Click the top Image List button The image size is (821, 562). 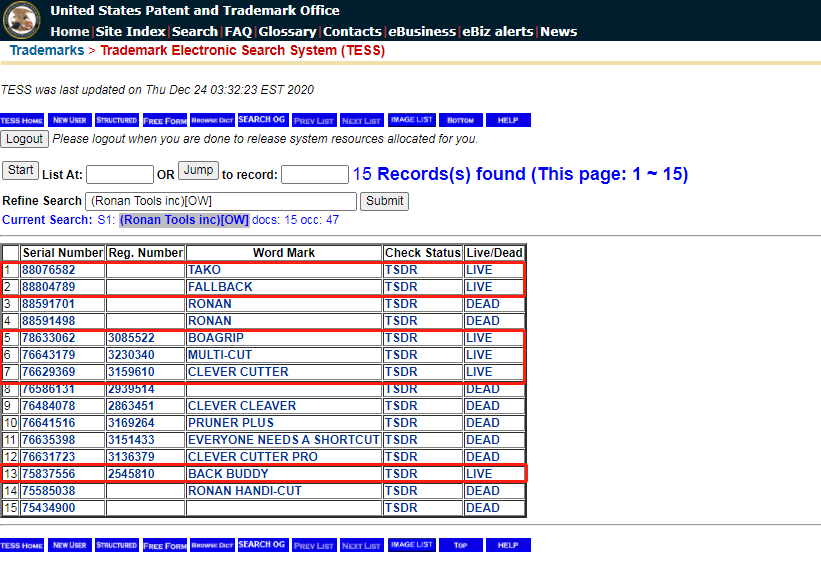coord(412,120)
